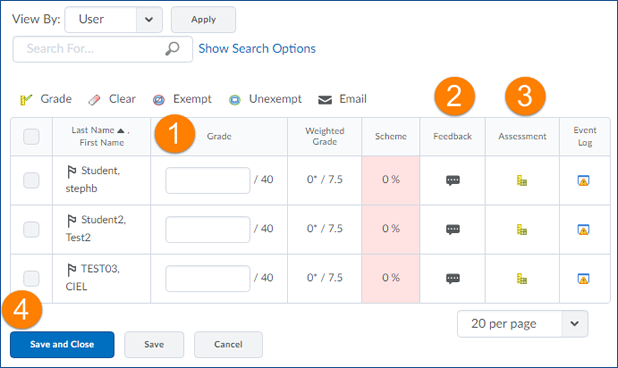Click 0 % scheme cell for Student, stephb
This screenshot has width=618, height=368.
pyautogui.click(x=391, y=180)
